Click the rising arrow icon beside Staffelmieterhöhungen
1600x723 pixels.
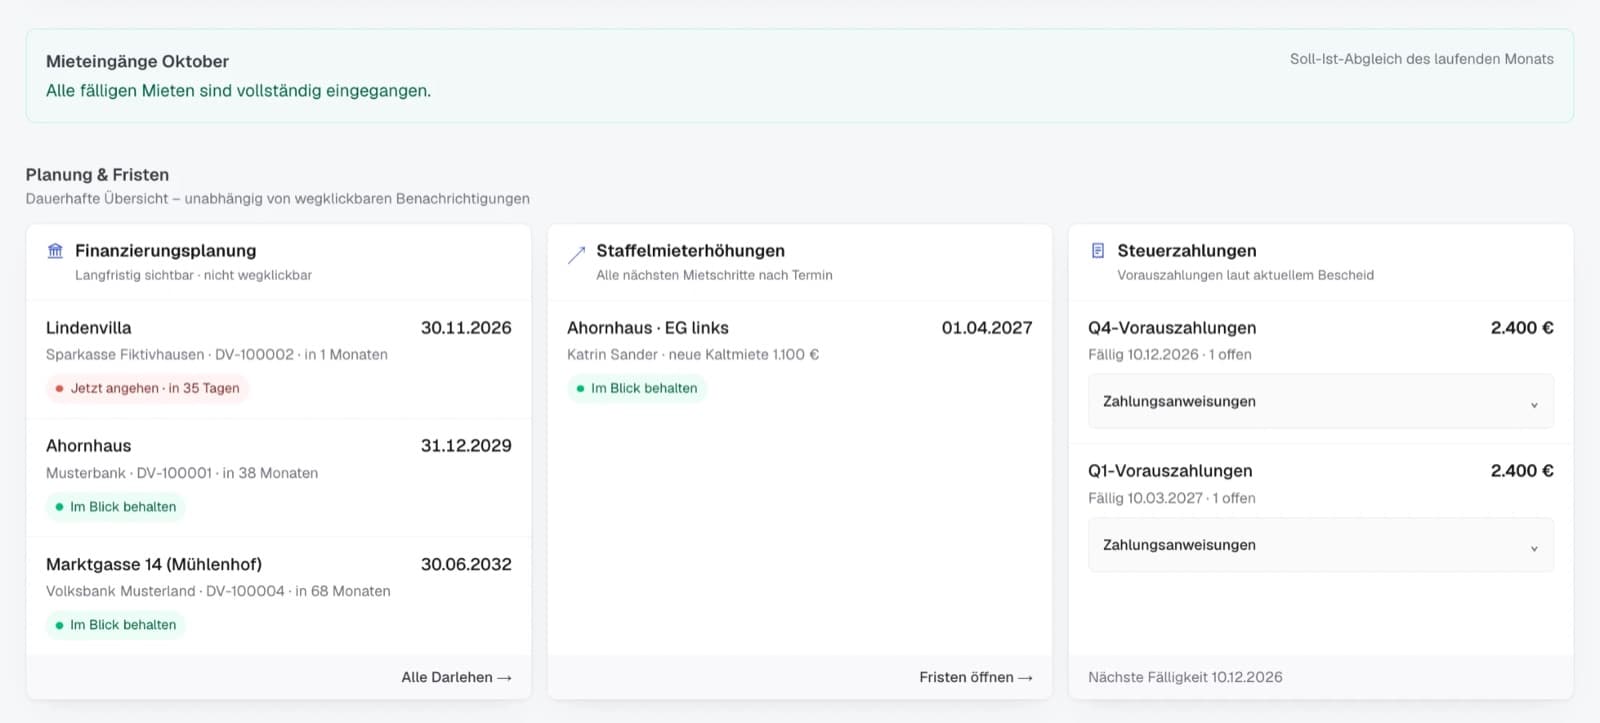[576, 255]
